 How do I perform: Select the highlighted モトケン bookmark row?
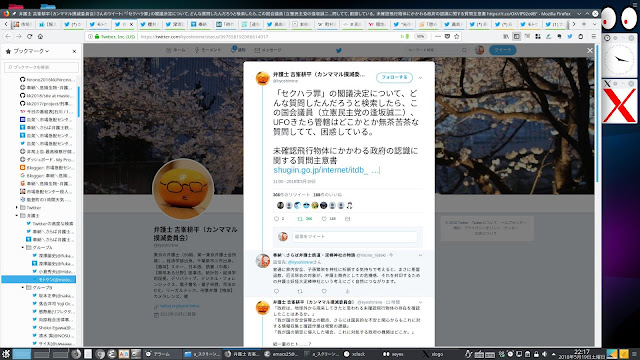(x=39, y=280)
